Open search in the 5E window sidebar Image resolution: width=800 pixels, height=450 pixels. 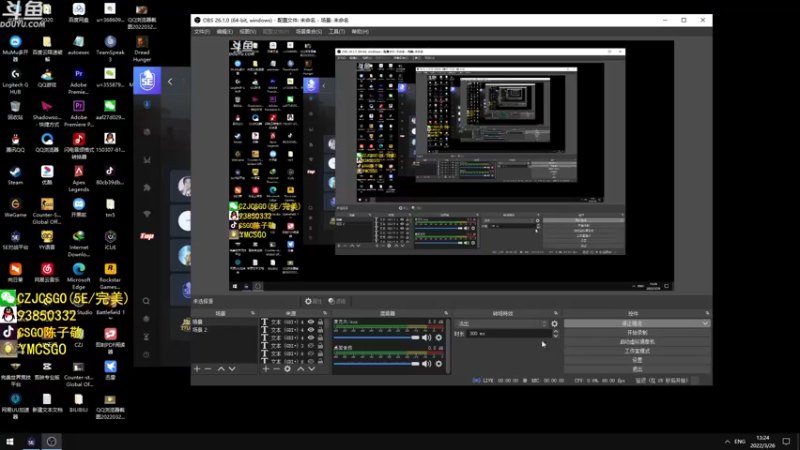tap(146, 301)
